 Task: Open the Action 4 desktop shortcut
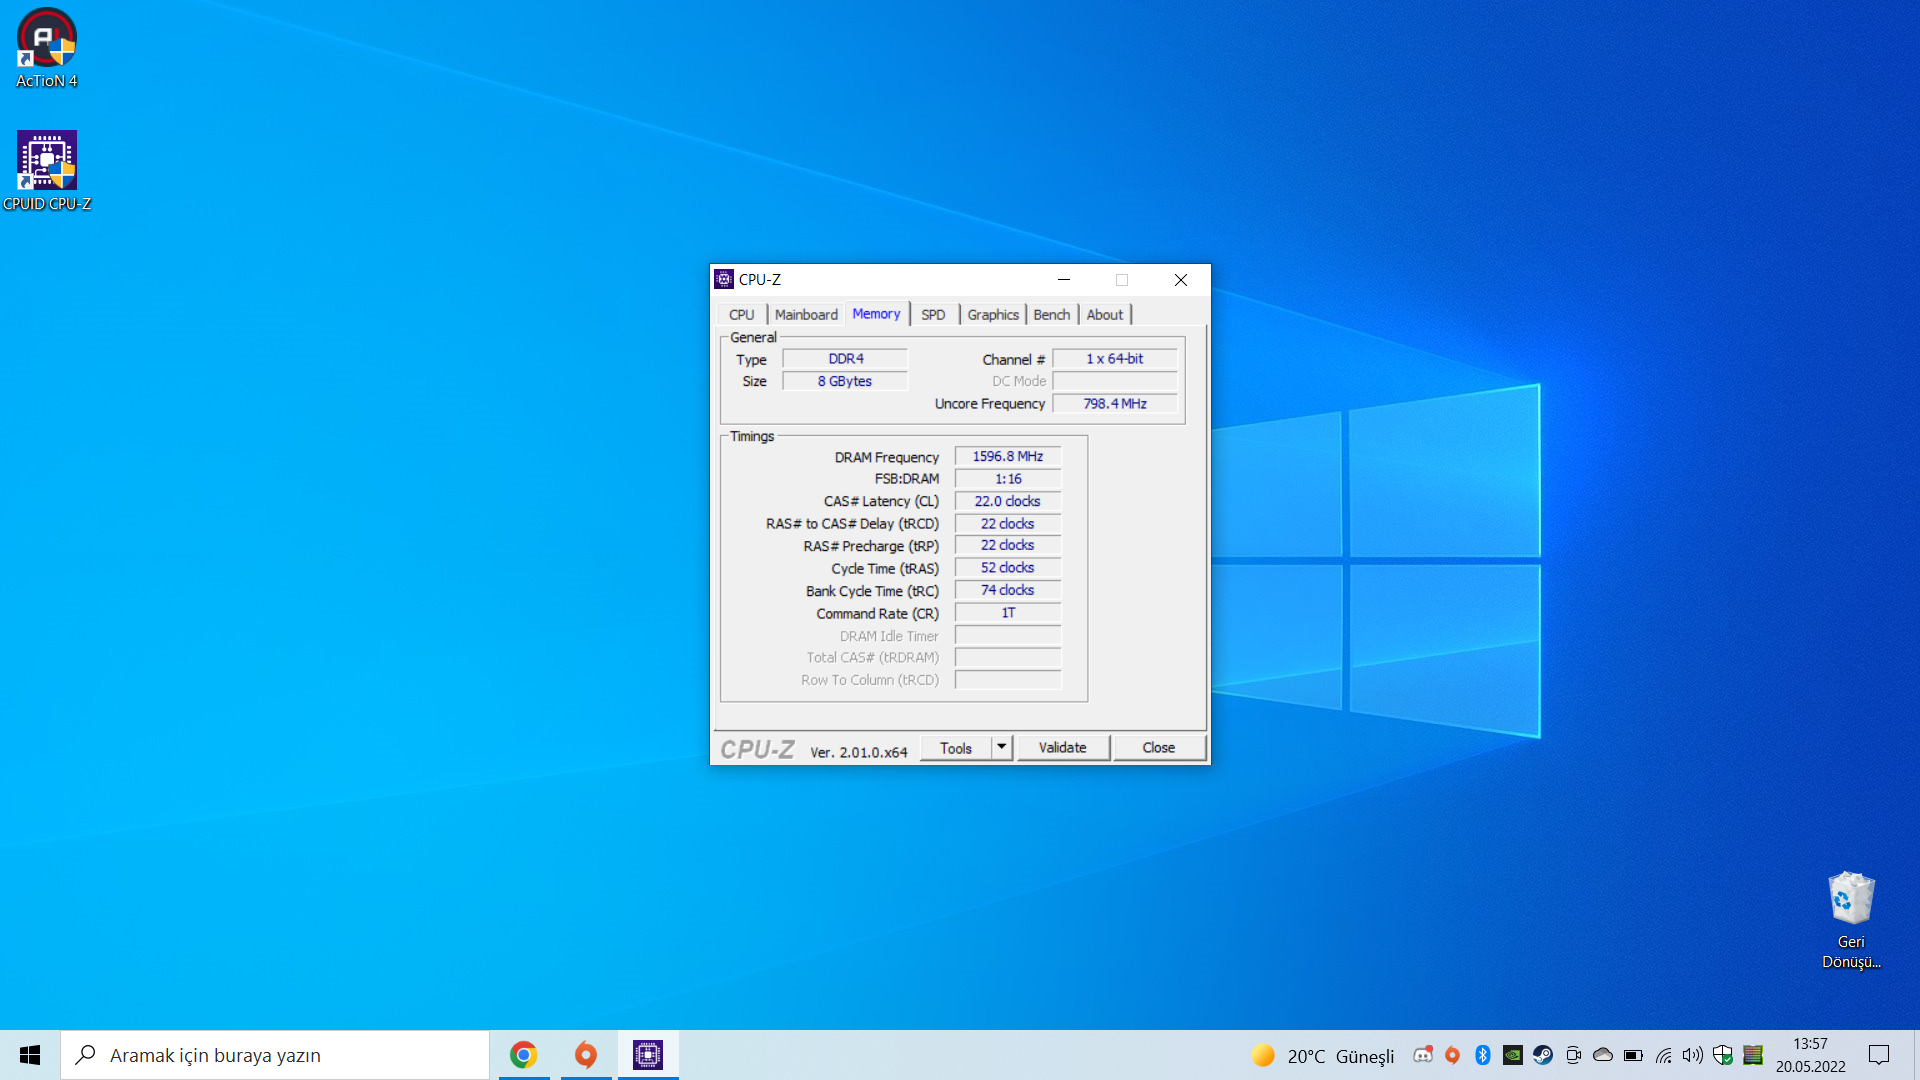pos(46,40)
